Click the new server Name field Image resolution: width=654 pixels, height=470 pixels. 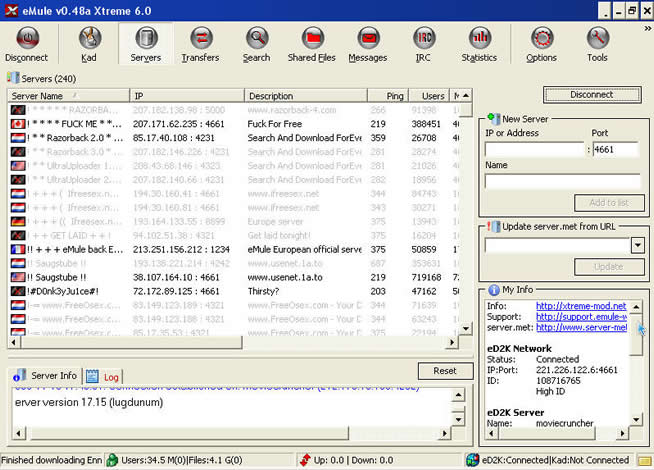point(563,181)
